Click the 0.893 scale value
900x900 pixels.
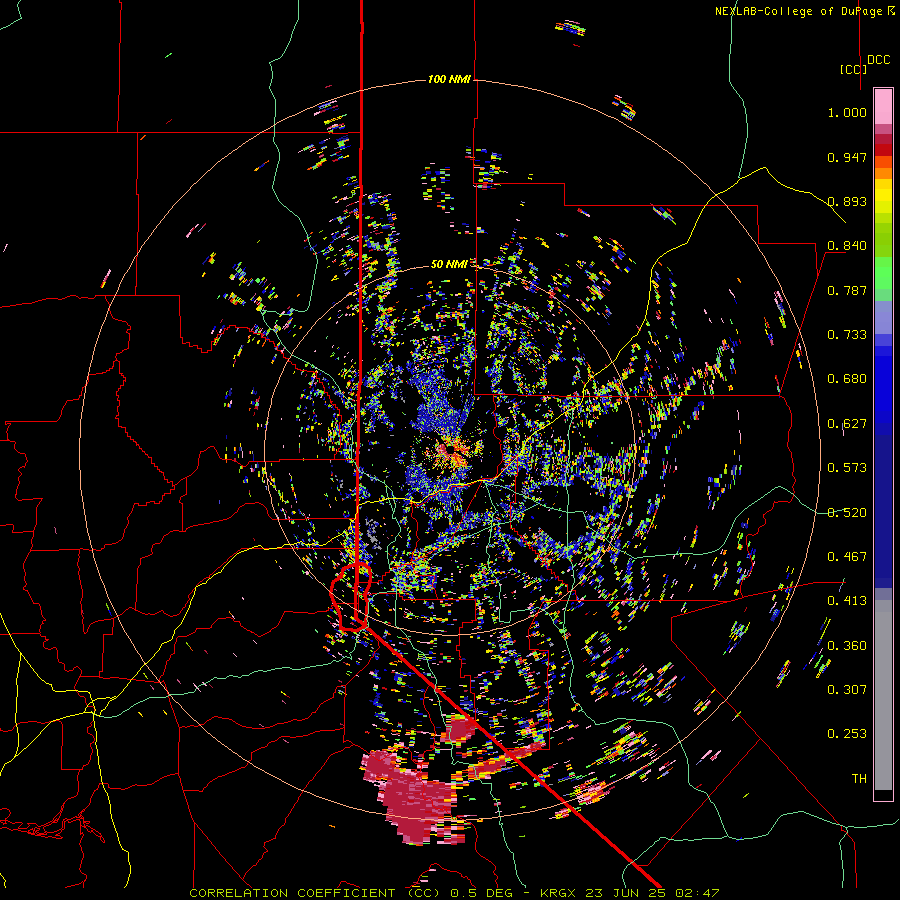(x=847, y=201)
